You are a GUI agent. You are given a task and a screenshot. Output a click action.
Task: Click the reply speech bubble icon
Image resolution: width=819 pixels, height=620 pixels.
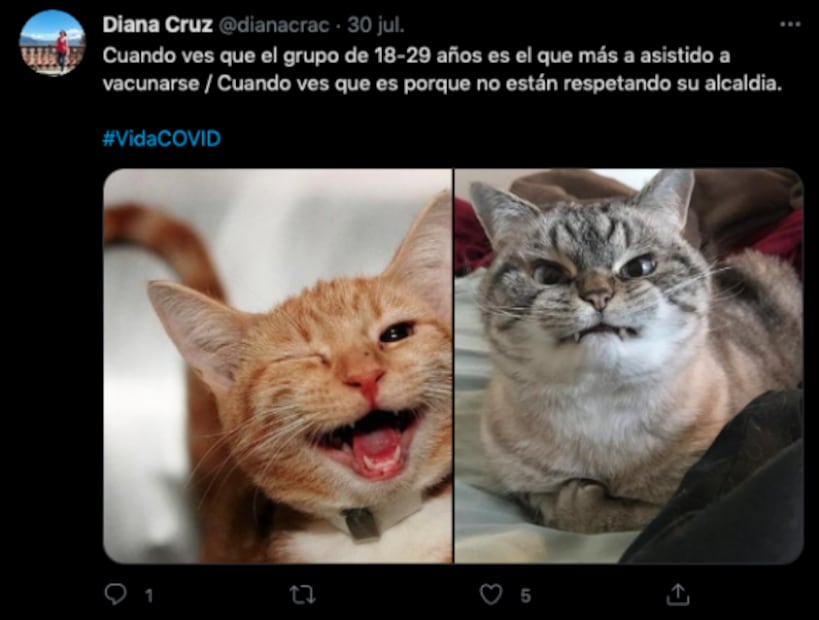(x=115, y=594)
